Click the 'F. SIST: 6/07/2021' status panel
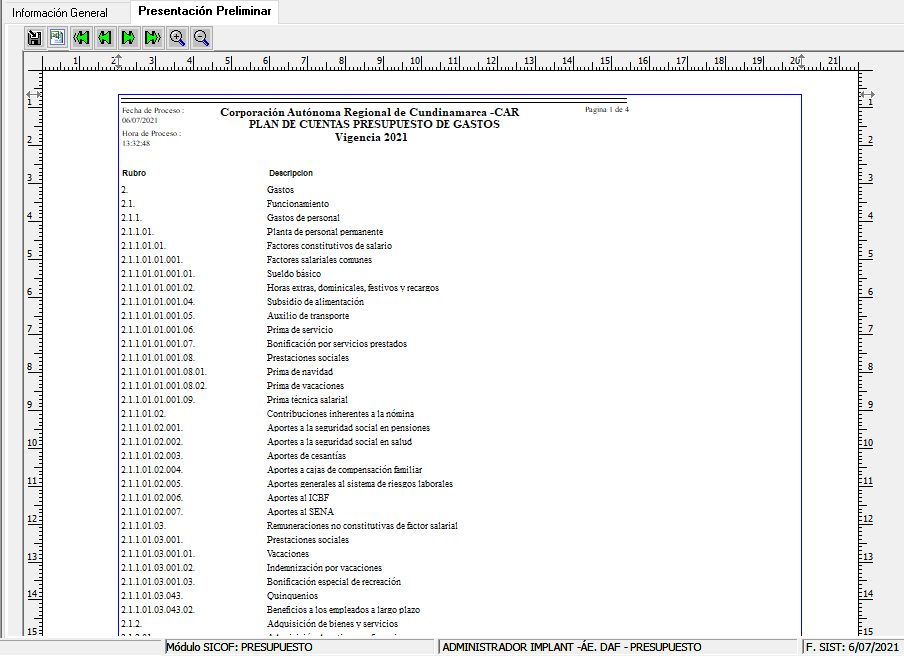The image size is (904, 656). (x=852, y=647)
